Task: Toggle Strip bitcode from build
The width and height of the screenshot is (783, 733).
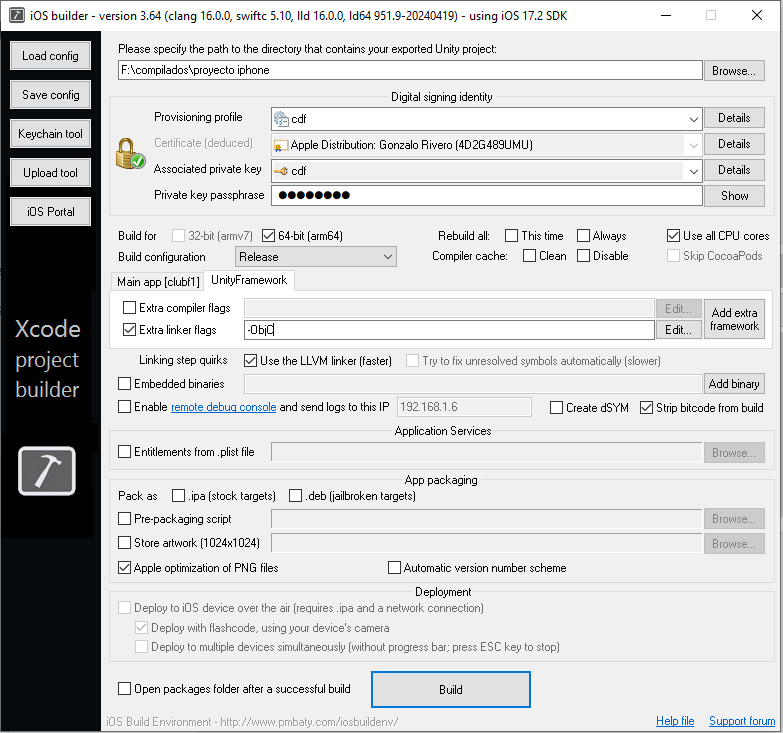Action: pos(646,407)
